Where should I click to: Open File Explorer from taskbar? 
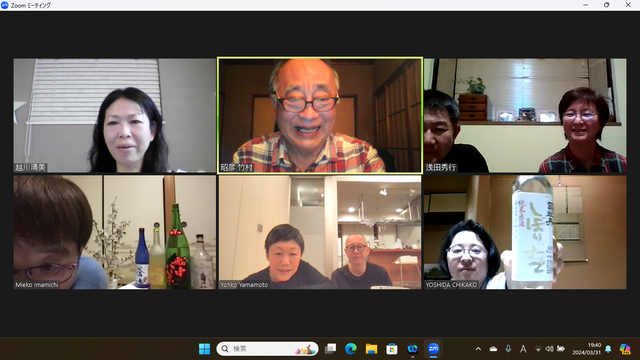click(371, 349)
